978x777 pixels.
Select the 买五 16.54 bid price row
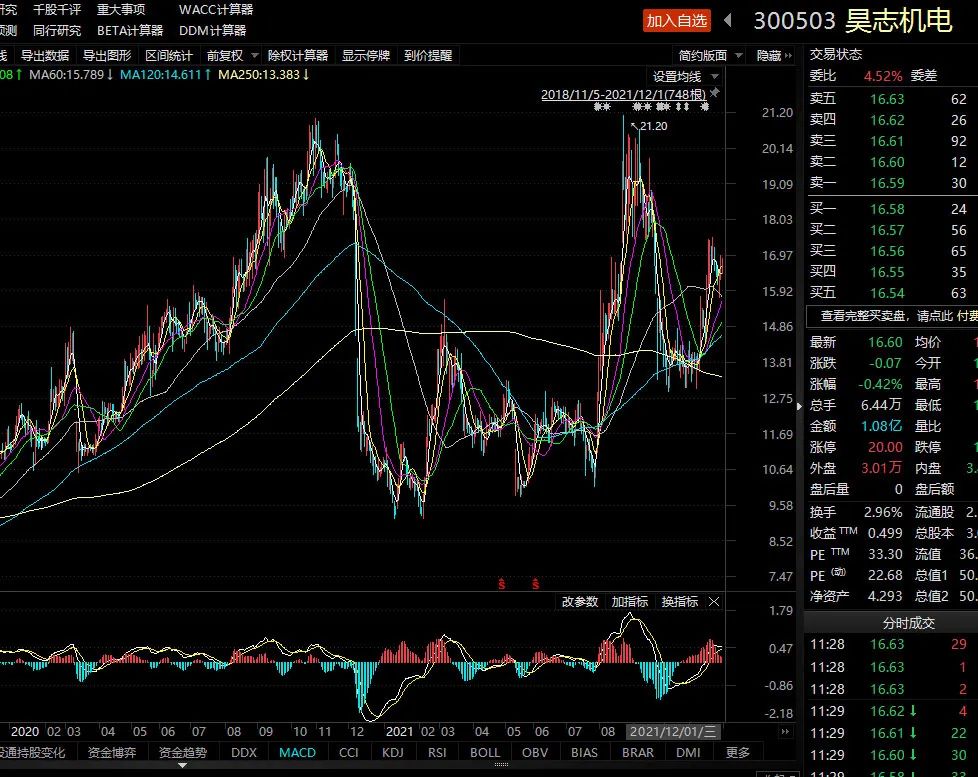[x=891, y=292]
